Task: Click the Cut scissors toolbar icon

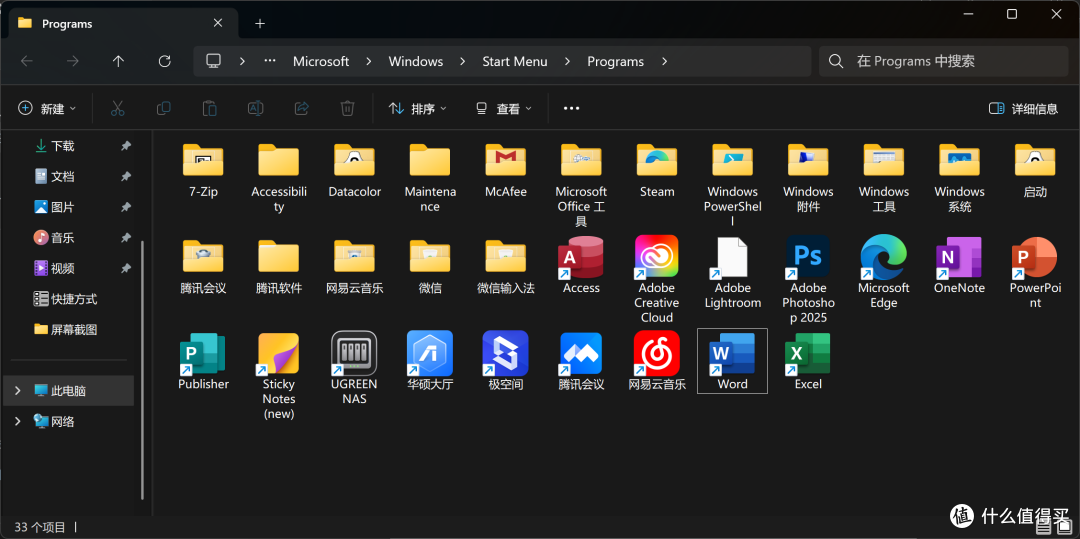Action: [x=118, y=108]
